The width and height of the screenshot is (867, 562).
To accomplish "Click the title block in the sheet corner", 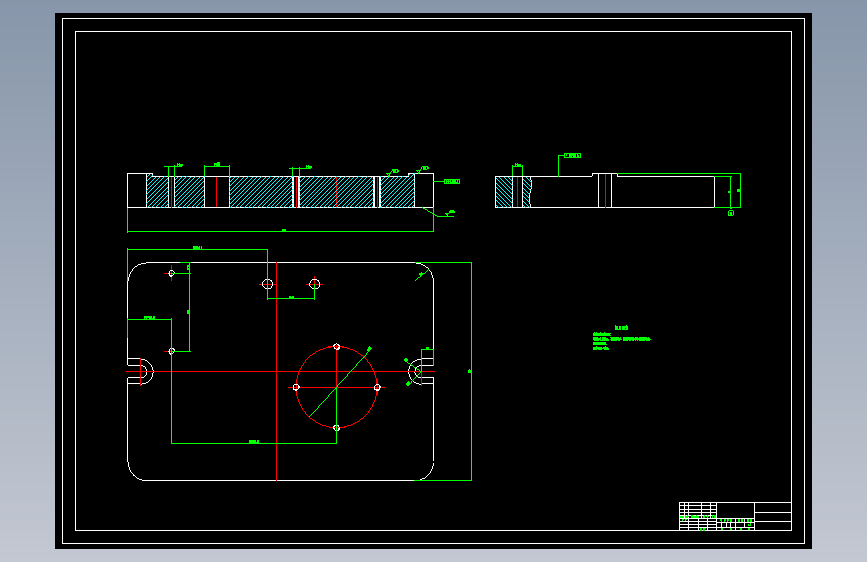I will coord(735,516).
